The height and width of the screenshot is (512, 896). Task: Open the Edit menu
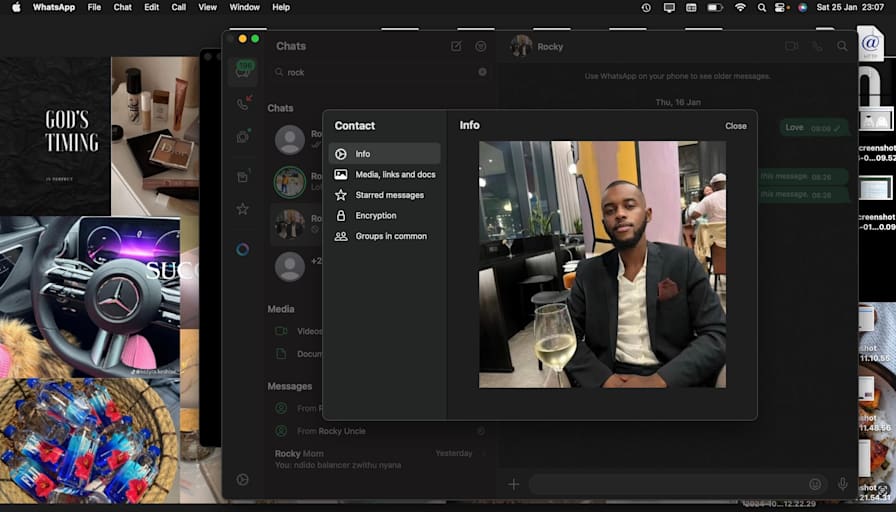coord(151,7)
